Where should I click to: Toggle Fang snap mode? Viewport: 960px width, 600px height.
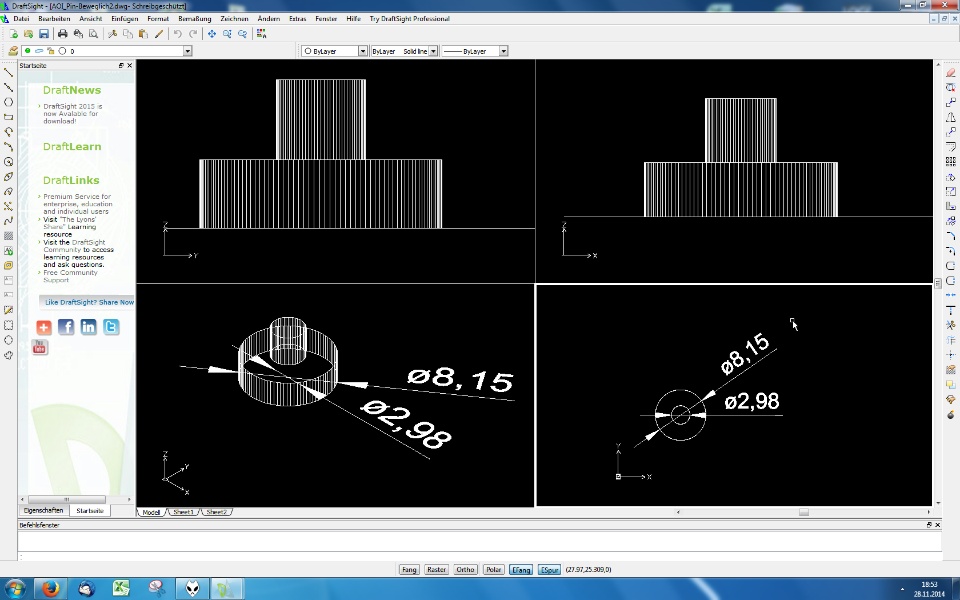coord(408,569)
